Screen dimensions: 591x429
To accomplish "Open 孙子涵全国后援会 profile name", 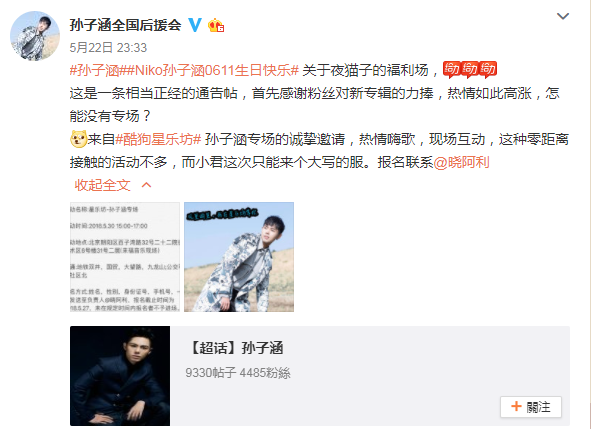I will pos(126,25).
